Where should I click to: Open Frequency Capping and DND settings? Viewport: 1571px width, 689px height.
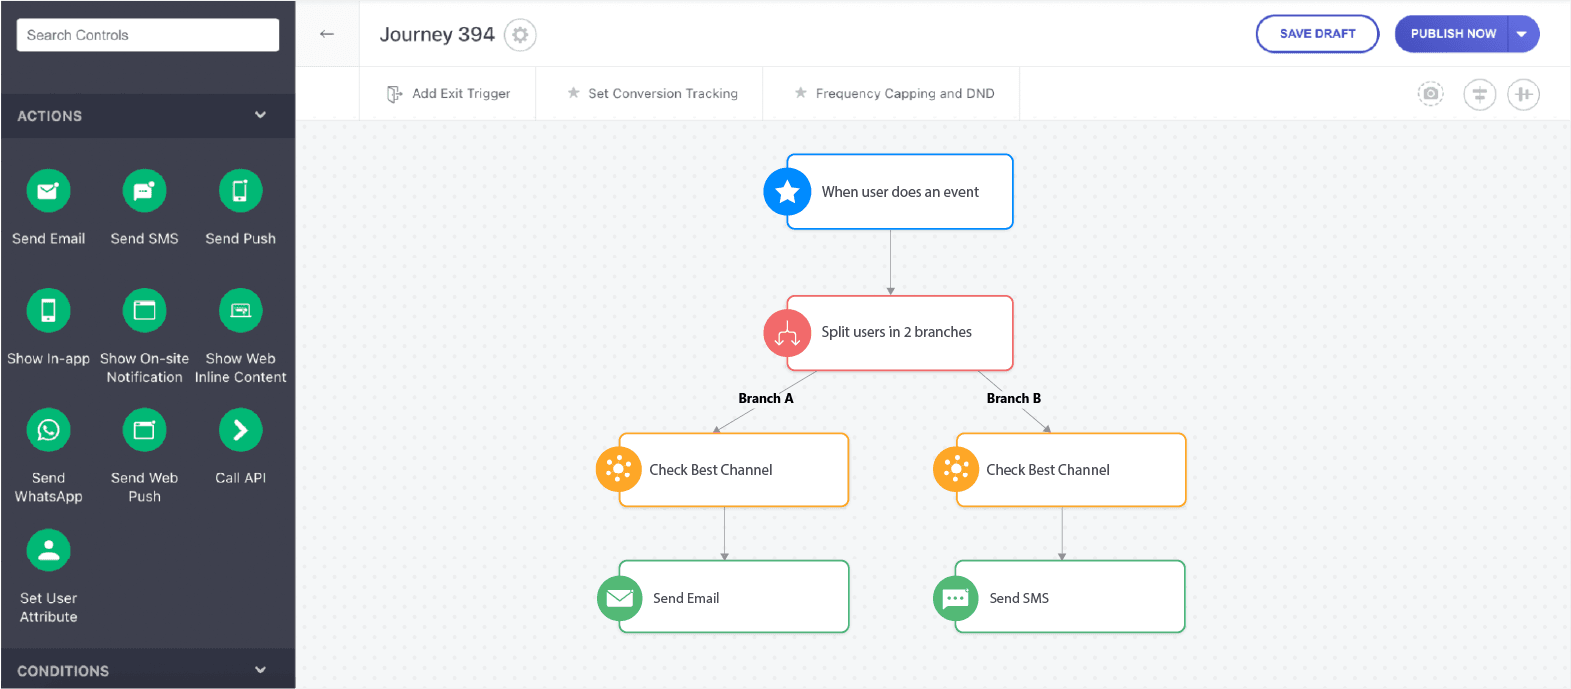[x=894, y=94]
